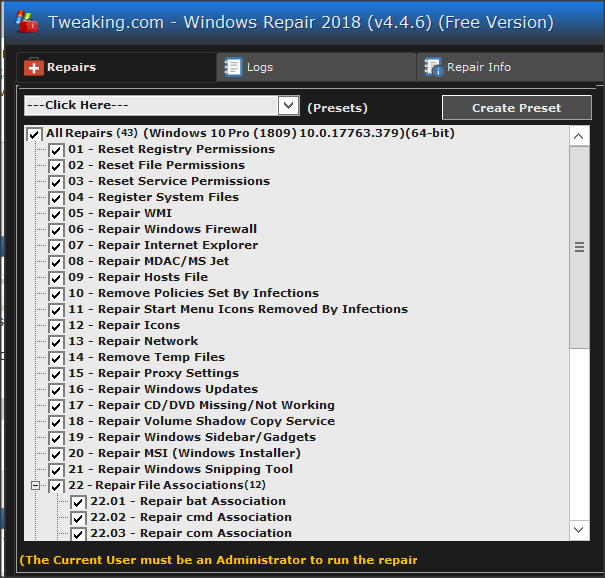Uncheck 22.01 Repair bat Association
Screen dimensions: 605x578
point(78,503)
